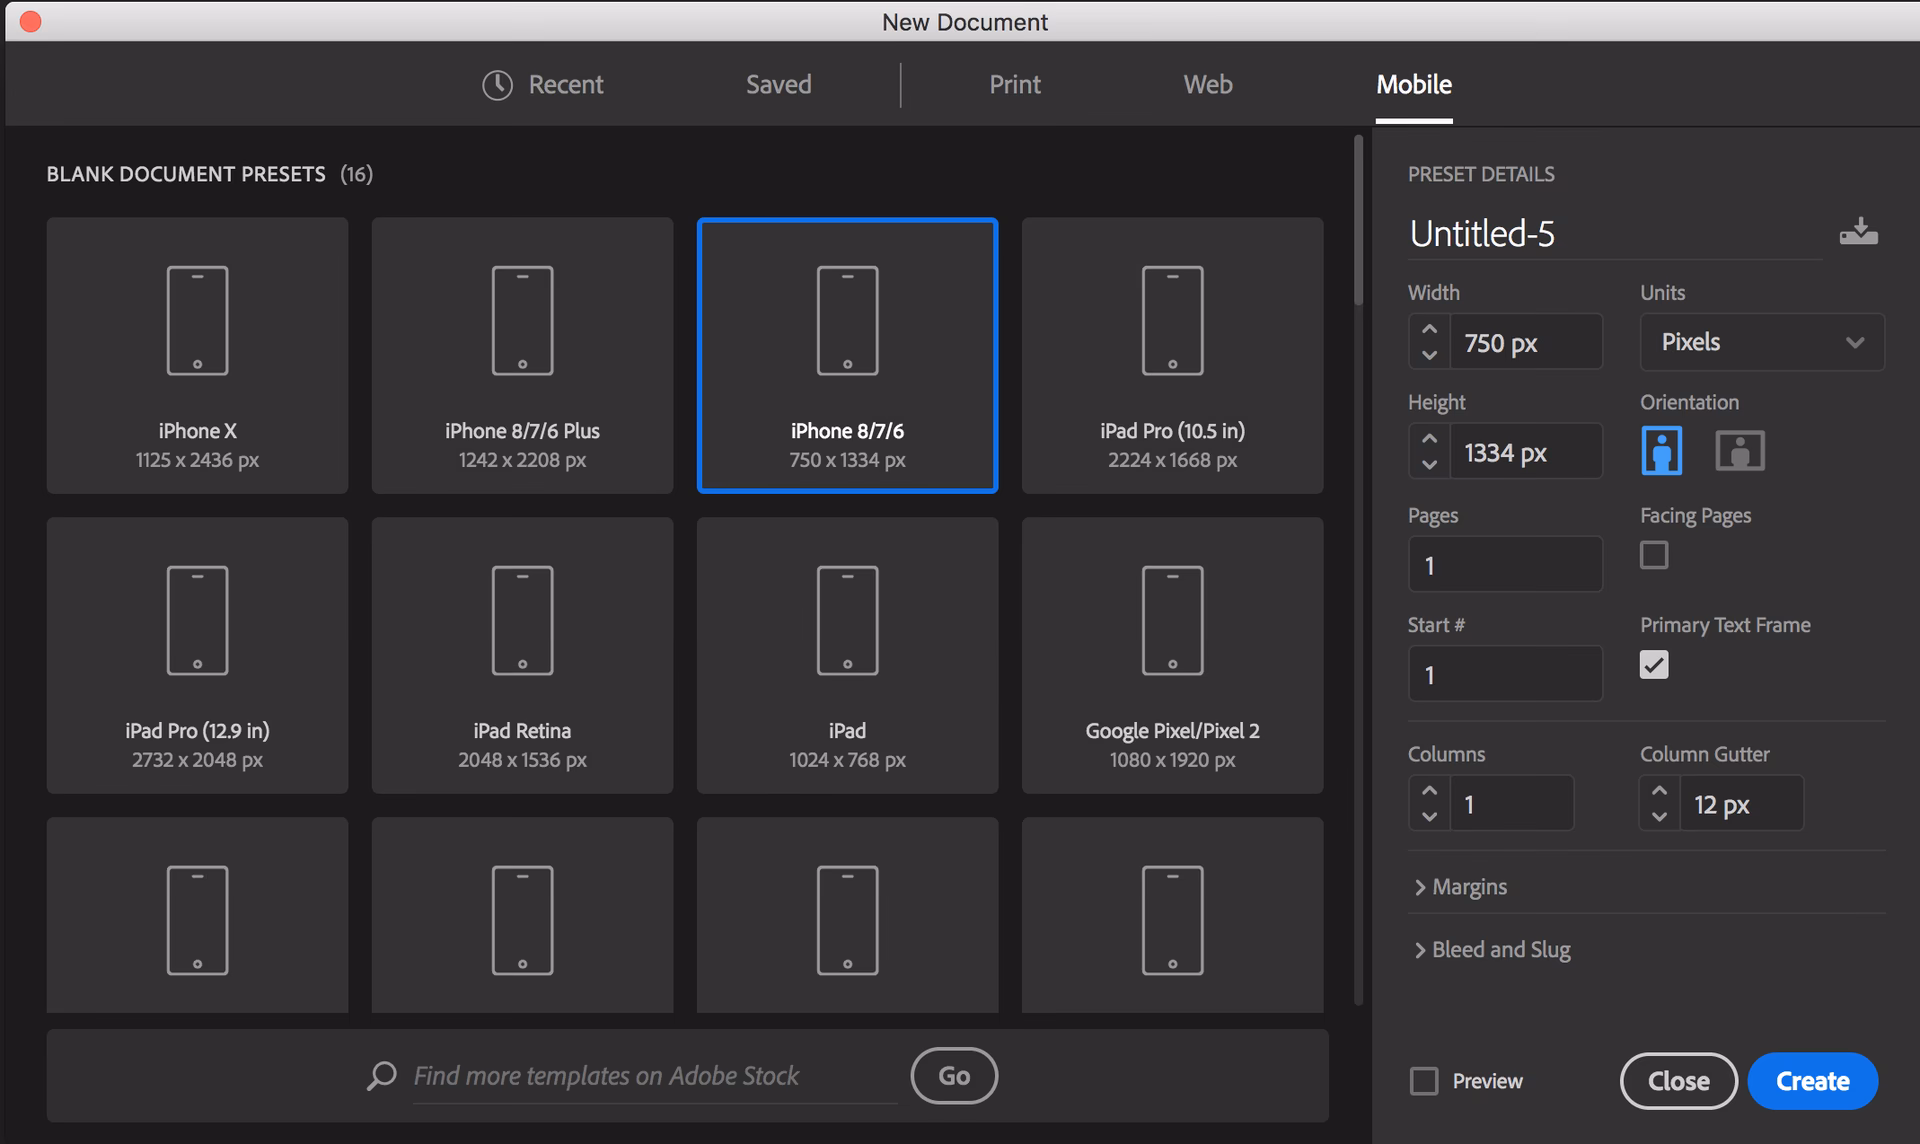Switch to landscape orientation
Viewport: 1920px width, 1144px height.
1740,450
